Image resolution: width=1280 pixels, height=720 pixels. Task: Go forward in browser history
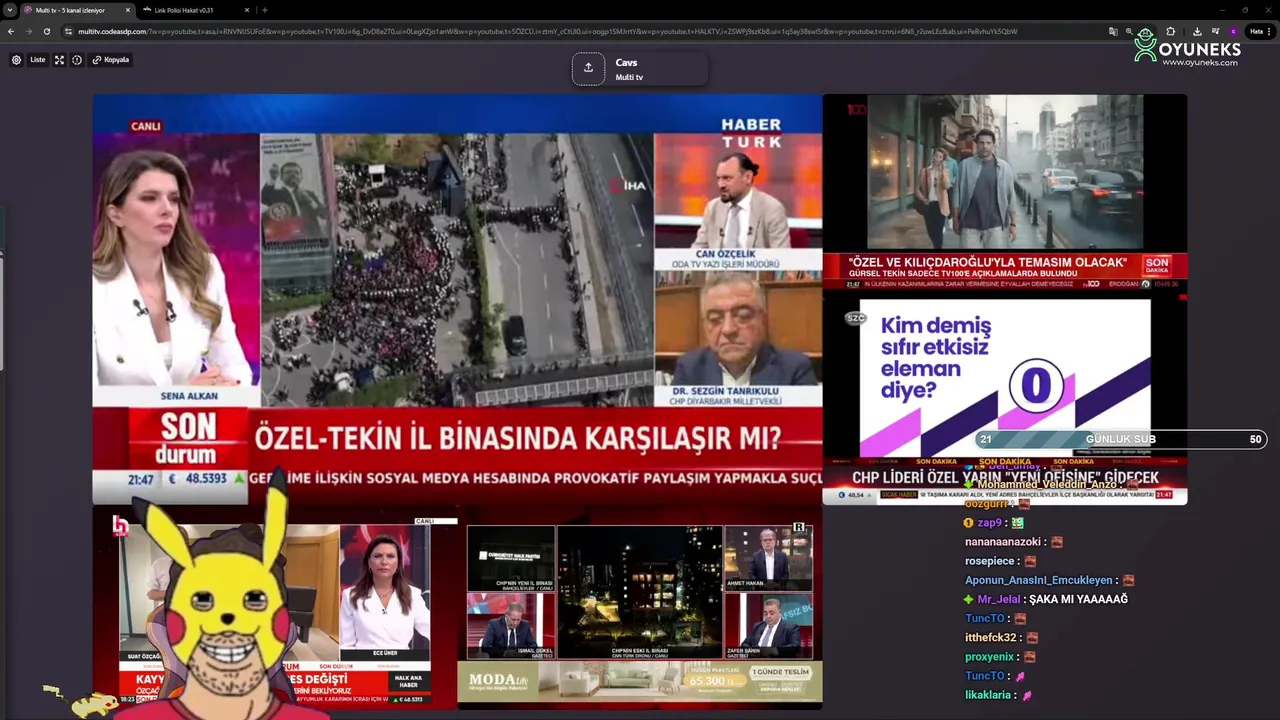(x=28, y=31)
